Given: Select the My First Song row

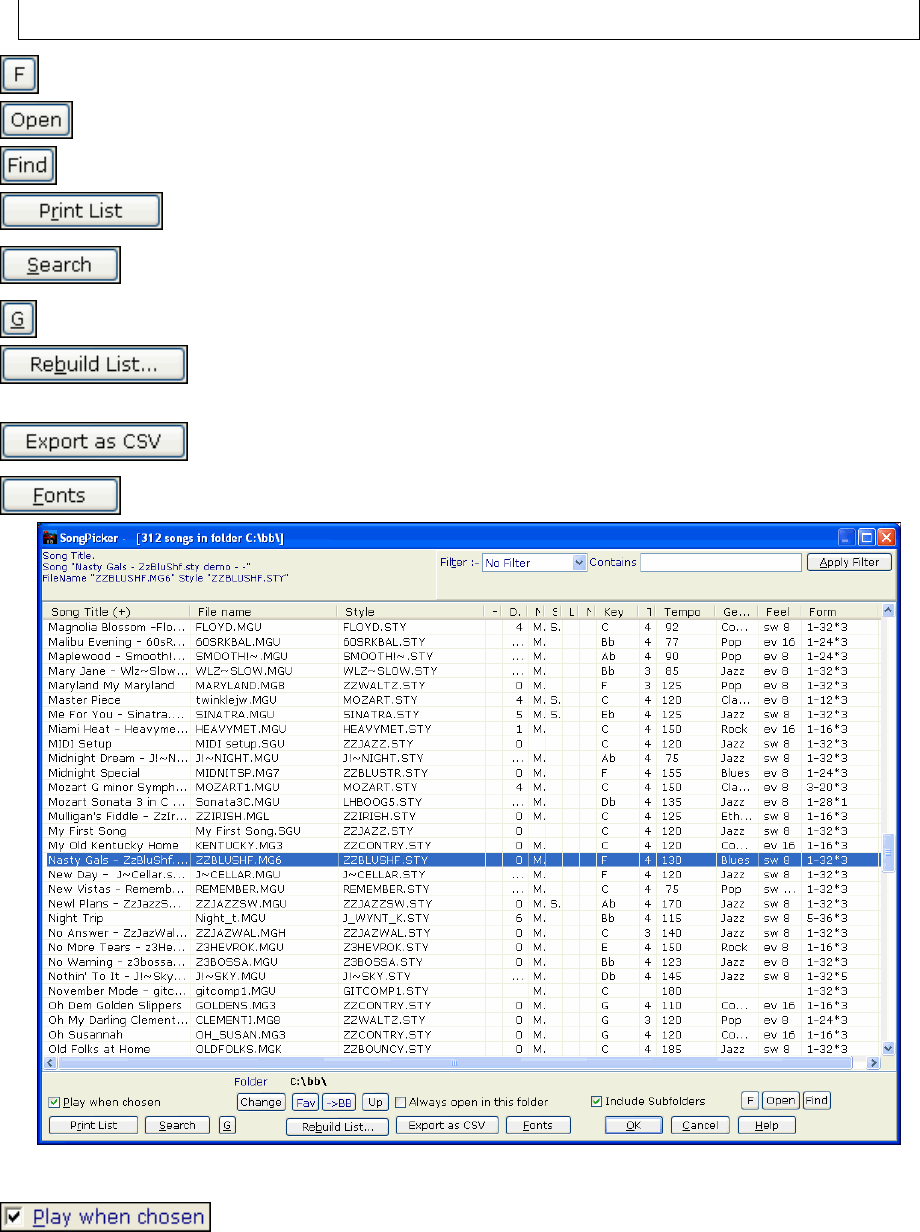Looking at the screenshot, I should pos(462,830).
